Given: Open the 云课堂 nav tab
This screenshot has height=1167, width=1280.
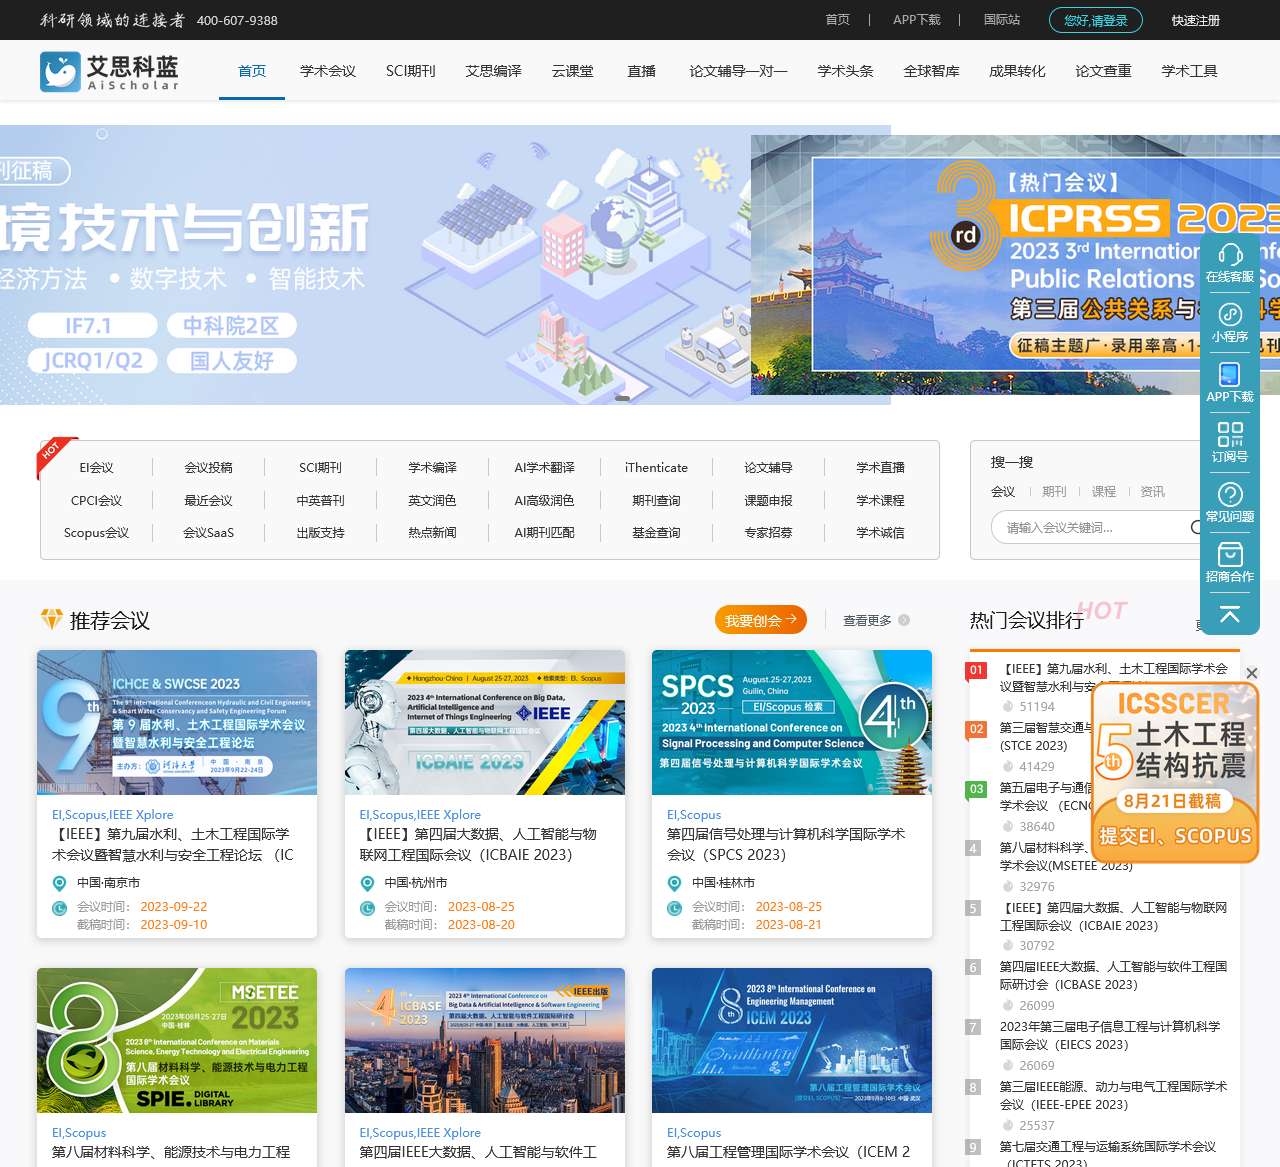Looking at the screenshot, I should coord(573,71).
